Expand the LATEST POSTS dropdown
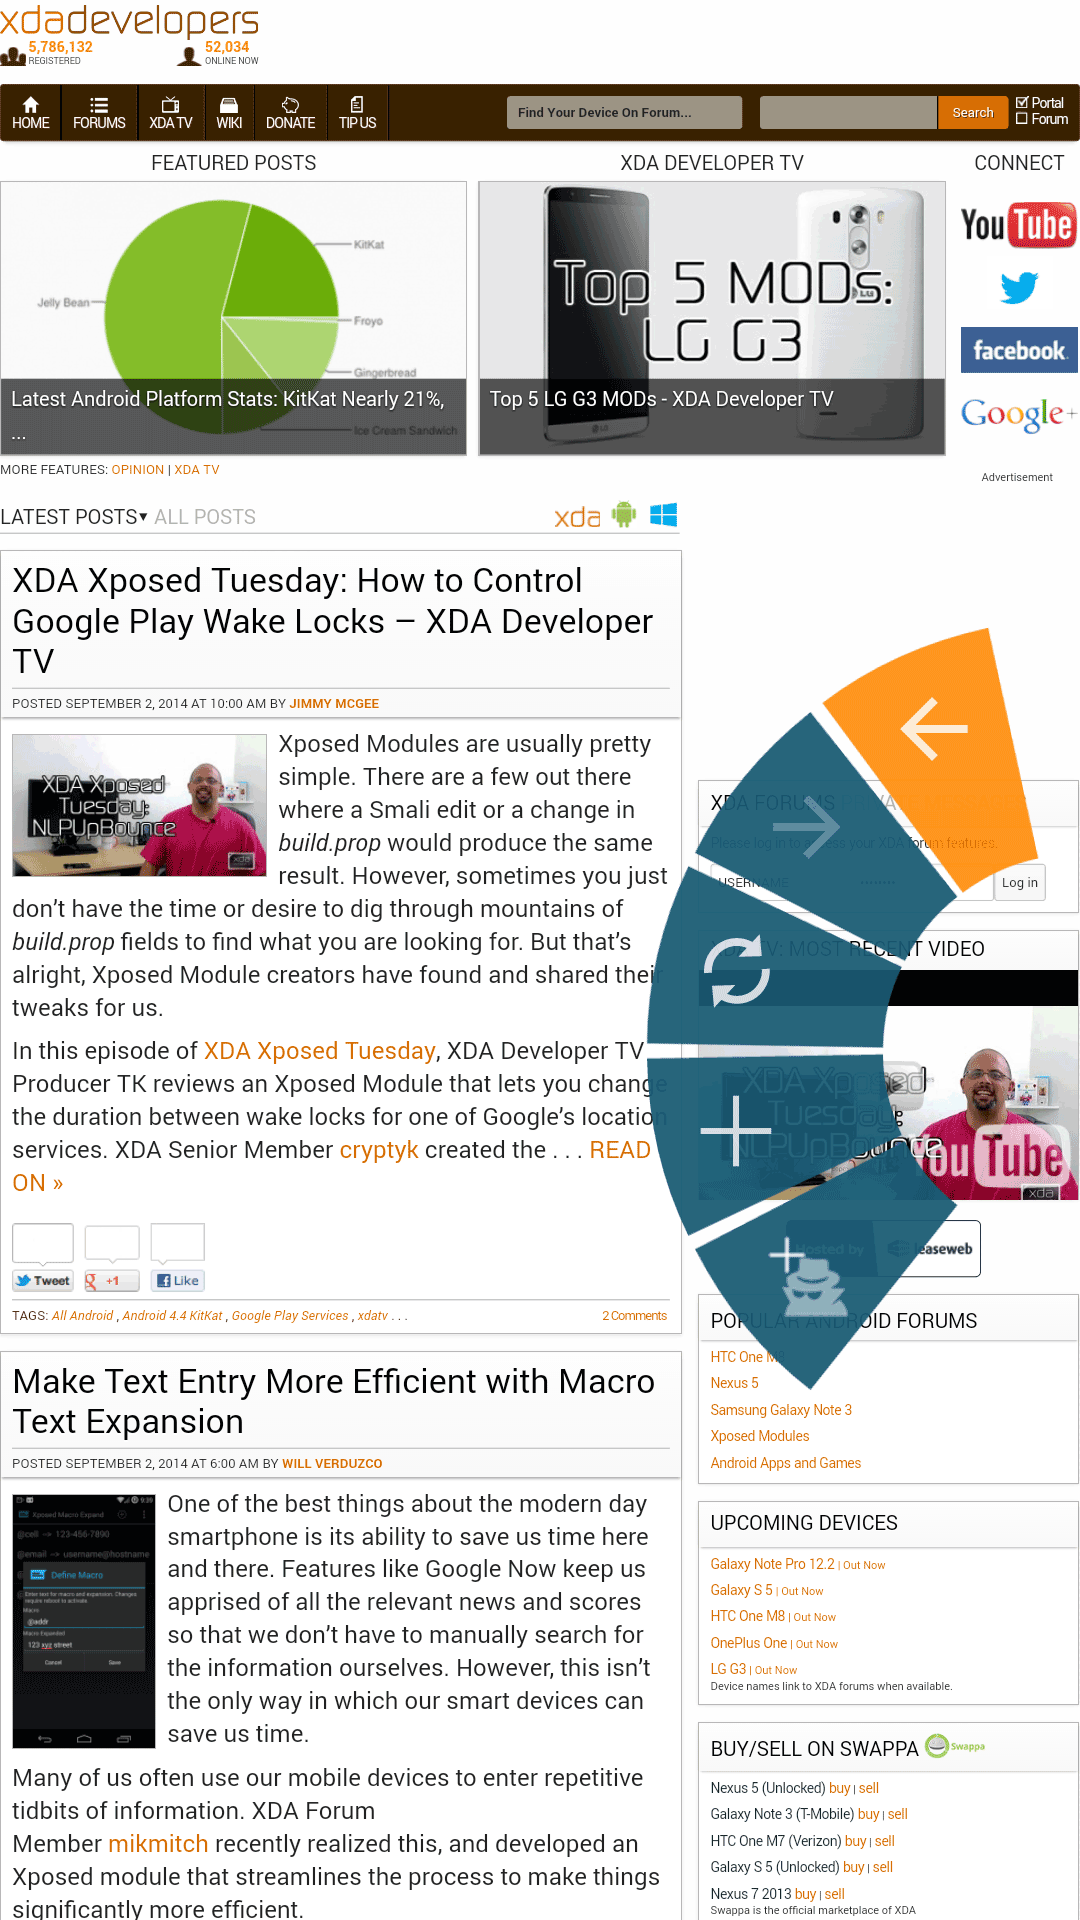1080x1920 pixels. (74, 517)
